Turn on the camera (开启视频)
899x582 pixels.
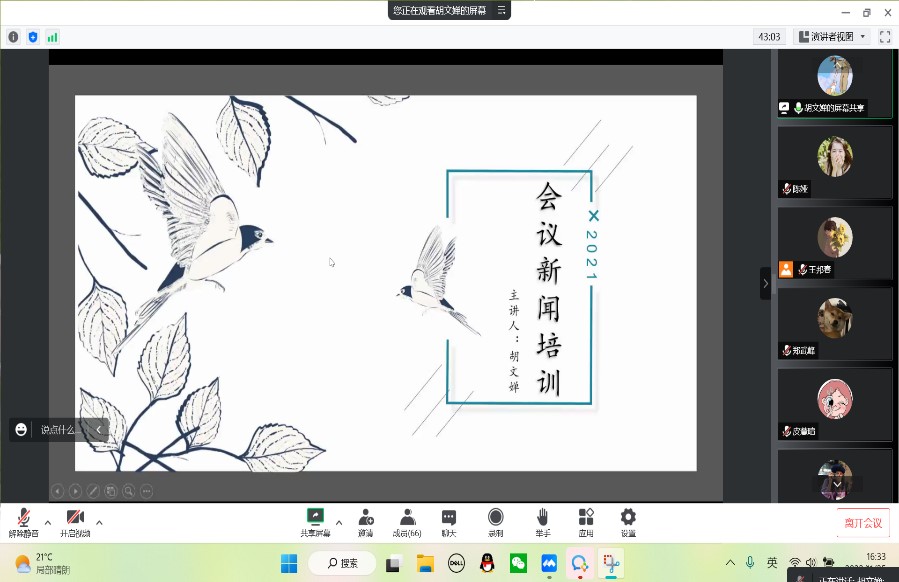[75, 521]
